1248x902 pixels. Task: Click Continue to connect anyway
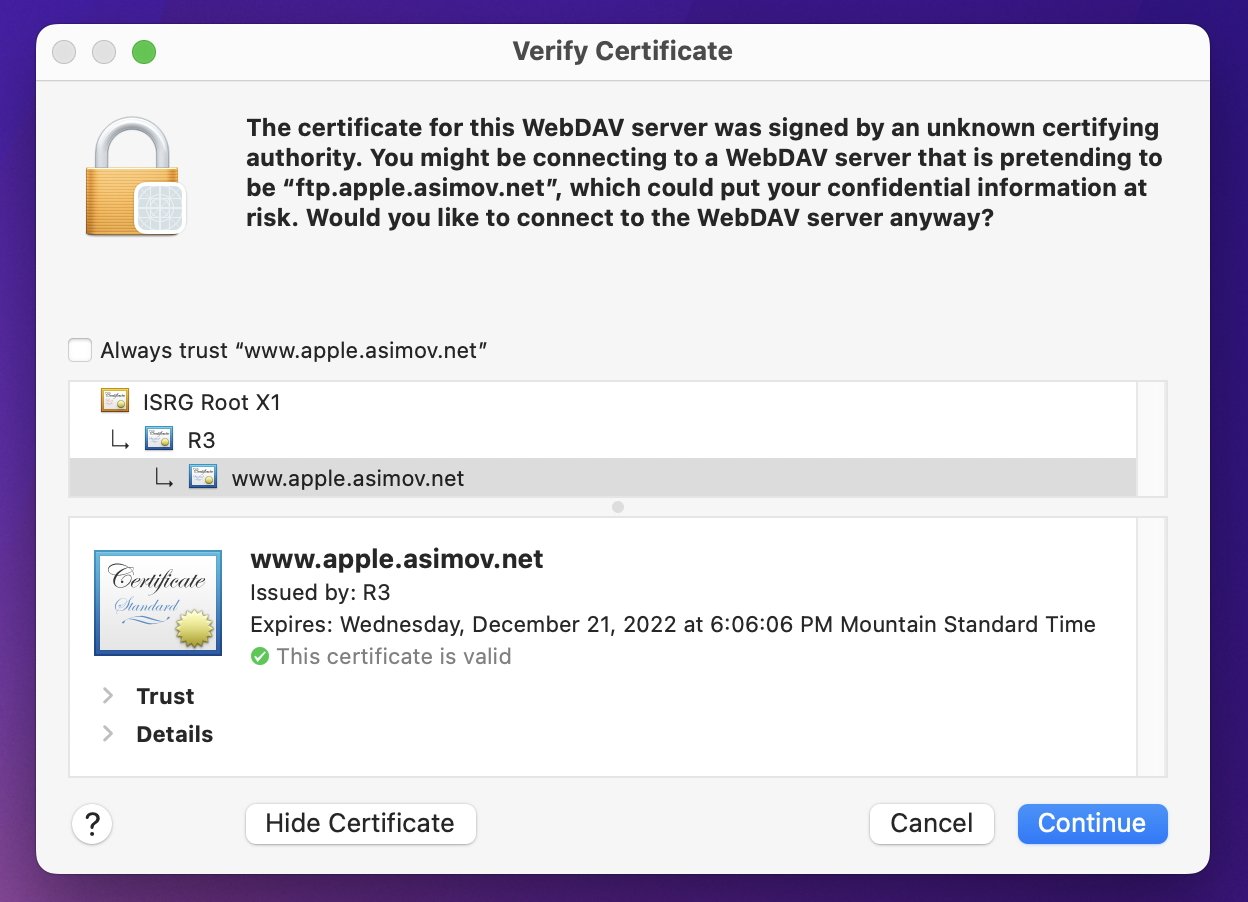(1092, 824)
